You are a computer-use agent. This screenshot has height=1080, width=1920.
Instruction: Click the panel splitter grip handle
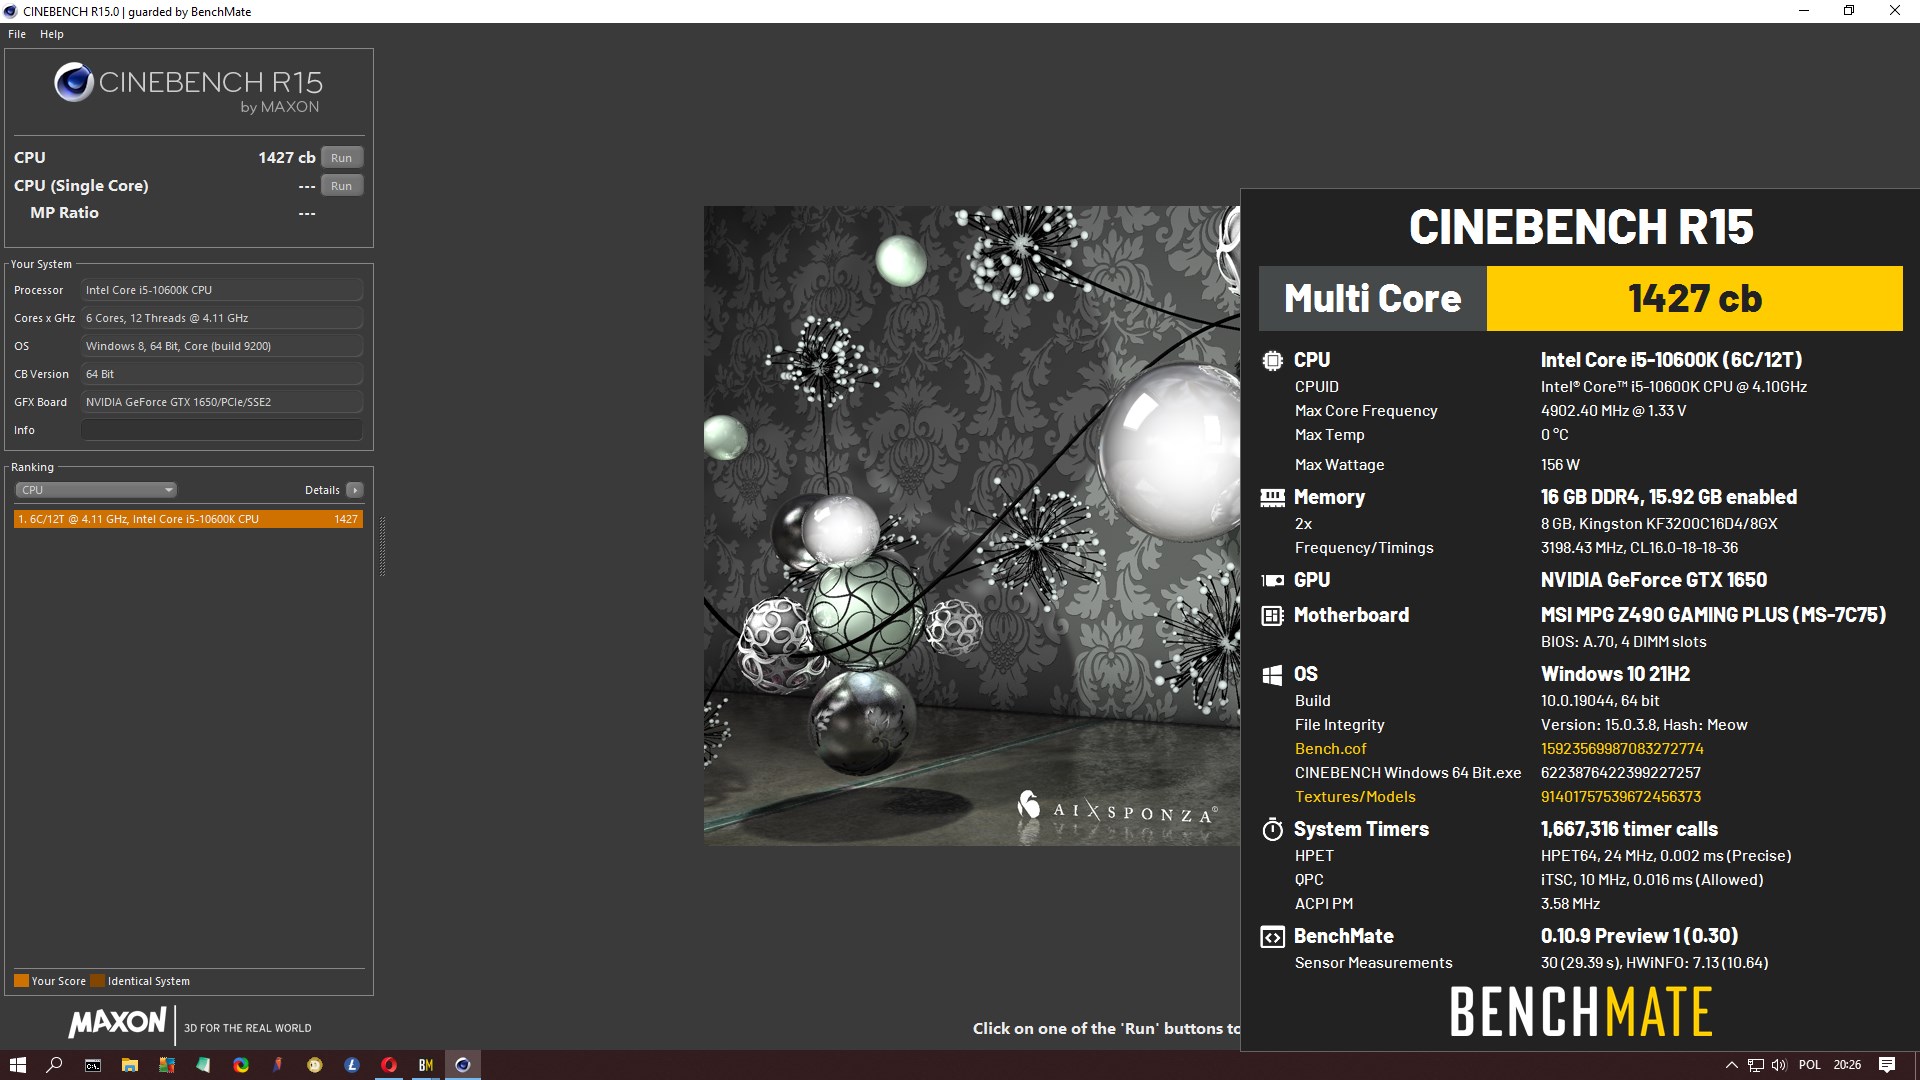(382, 547)
